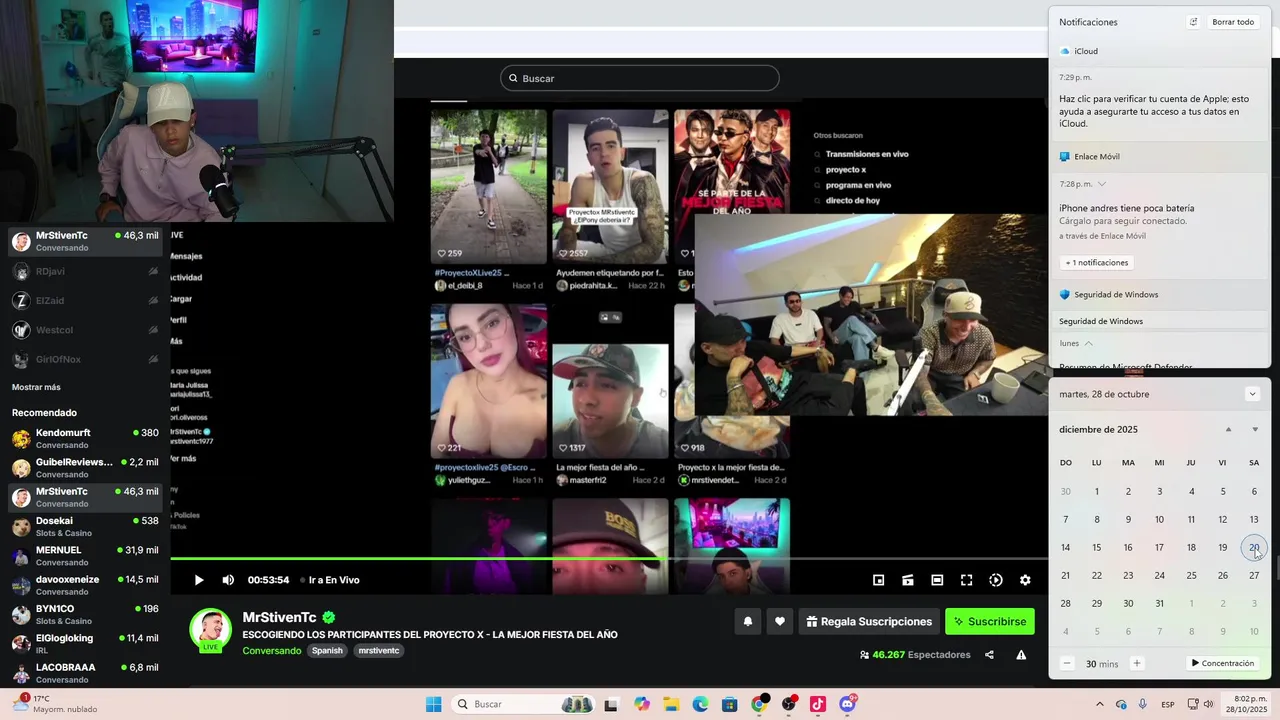Image resolution: width=1280 pixels, height=720 pixels.
Task: Click the Buscar search field in the stream
Action: (640, 78)
